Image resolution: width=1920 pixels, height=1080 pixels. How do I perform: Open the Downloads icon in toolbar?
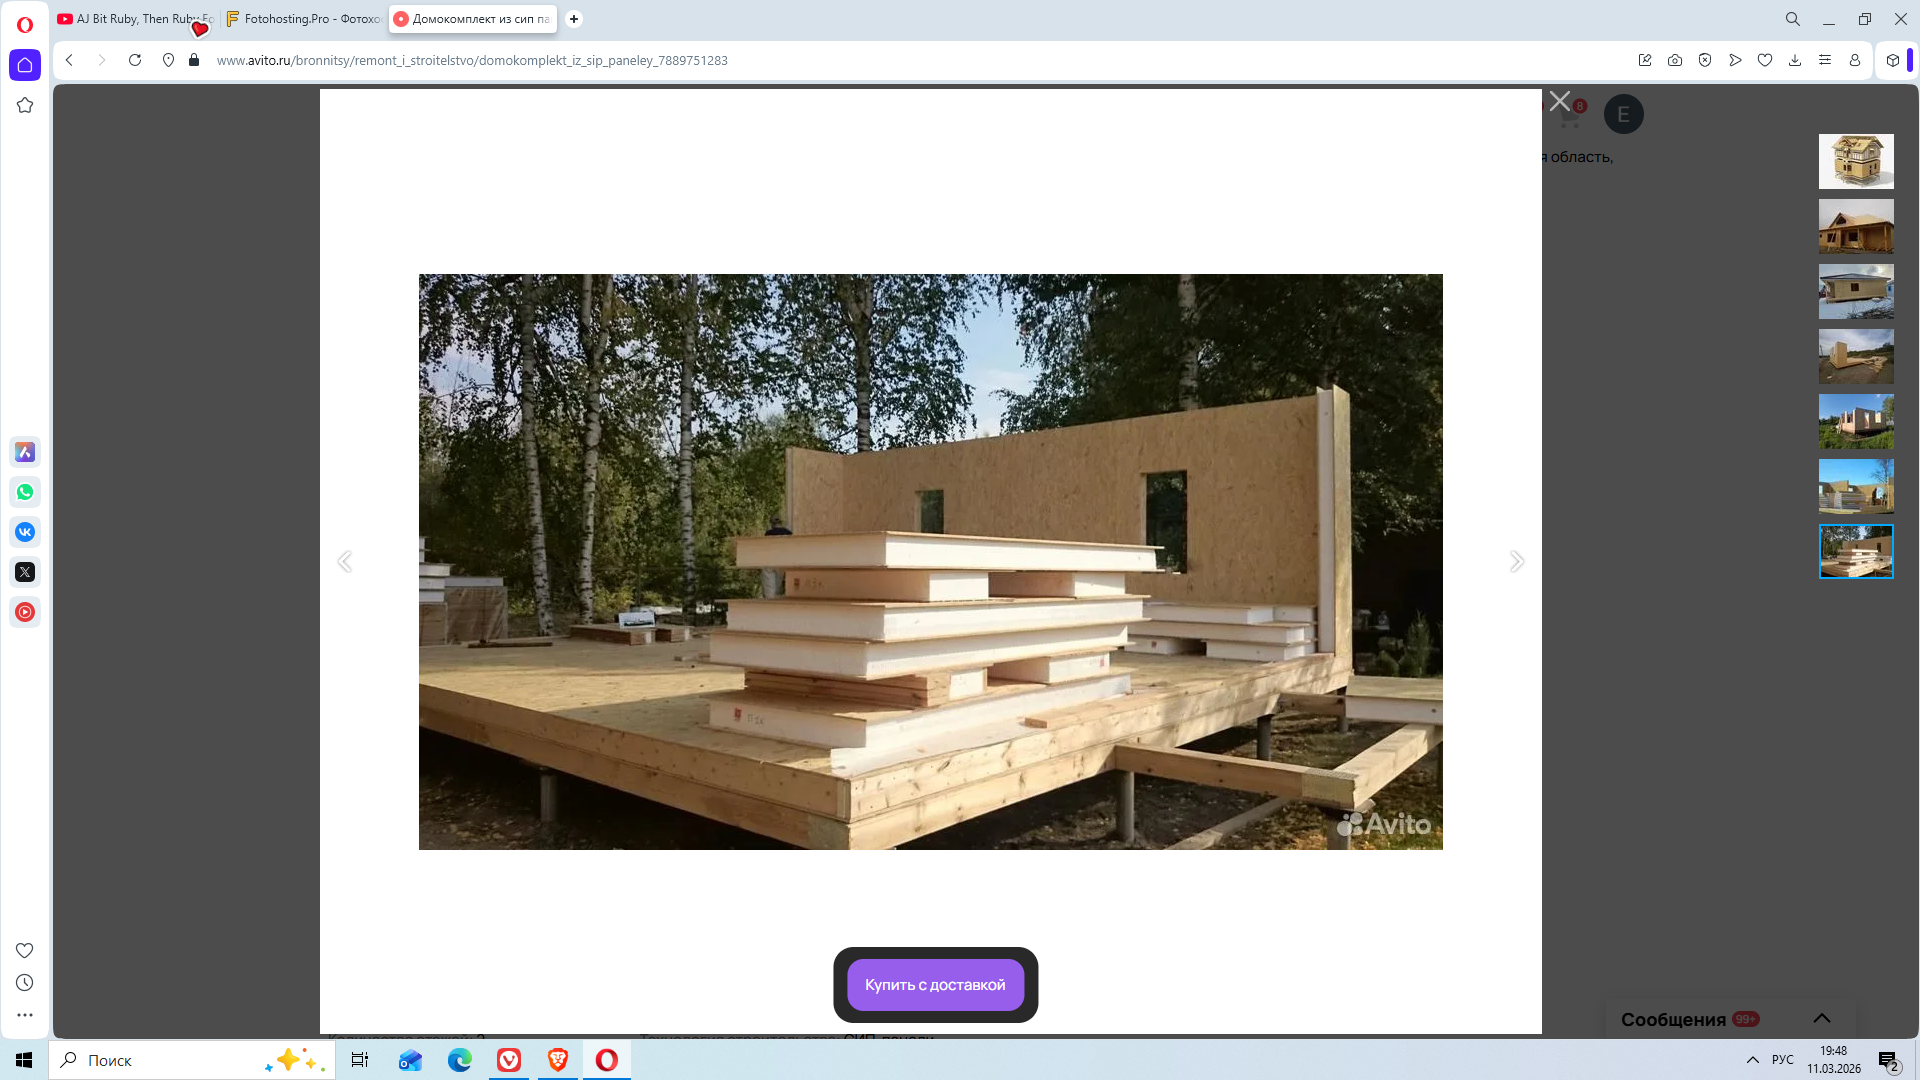[x=1795, y=60]
